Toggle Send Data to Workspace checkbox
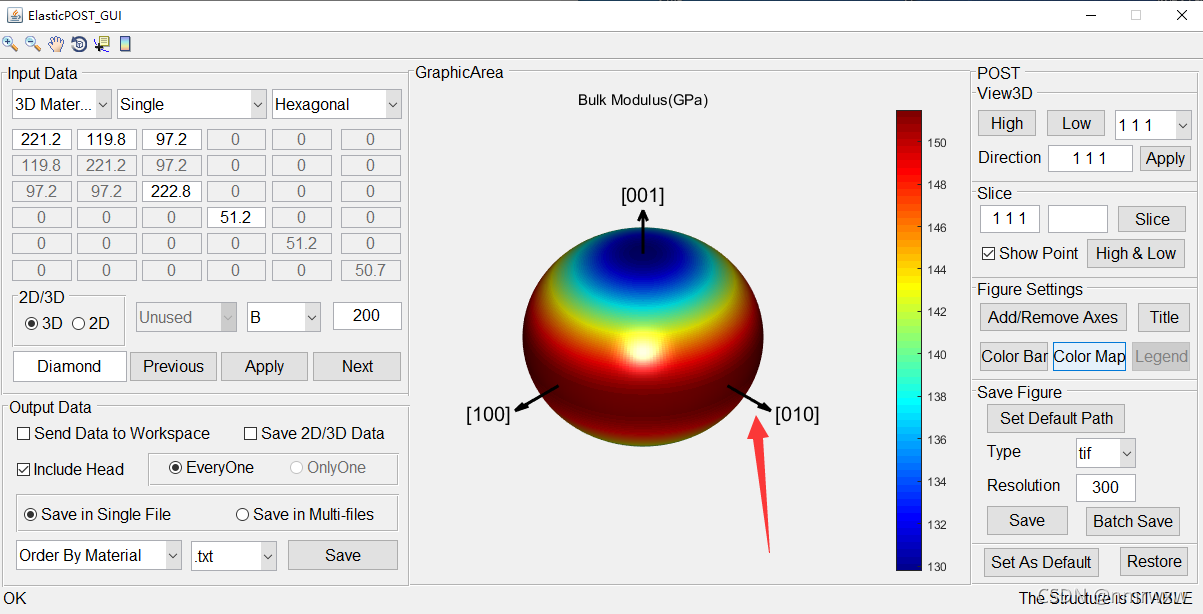1203x614 pixels. tap(23, 434)
